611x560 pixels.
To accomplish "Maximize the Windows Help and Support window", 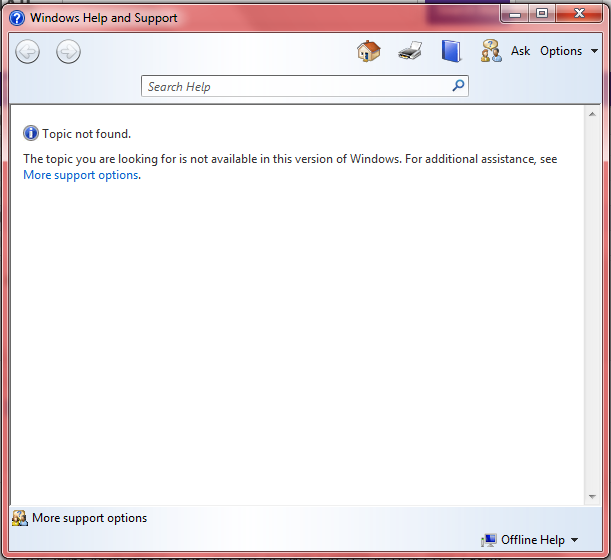I will [x=542, y=14].
